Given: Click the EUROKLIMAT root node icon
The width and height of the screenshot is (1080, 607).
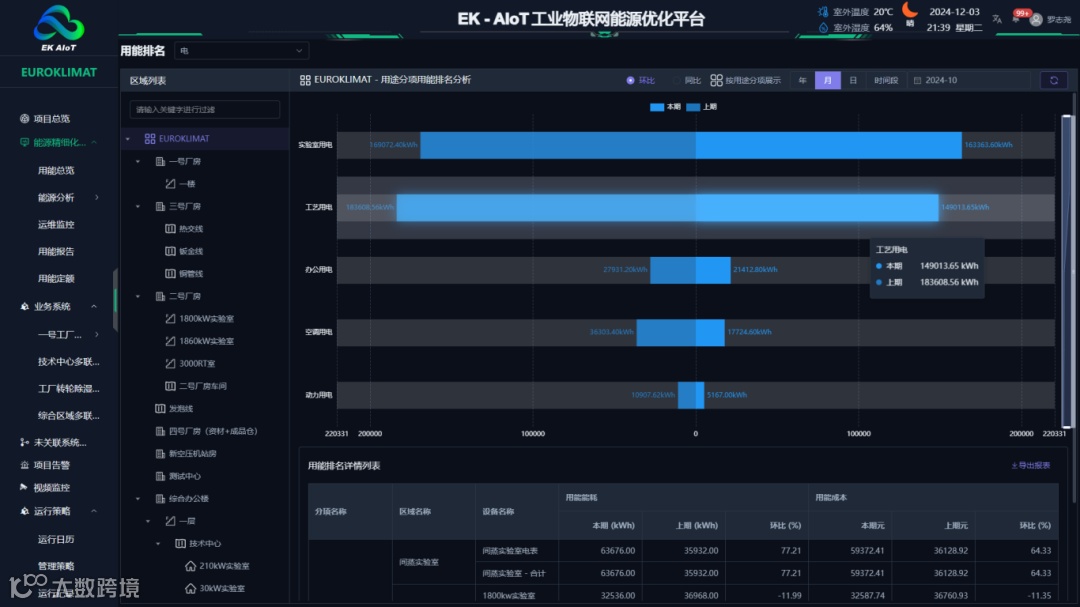Looking at the screenshot, I should point(149,138).
